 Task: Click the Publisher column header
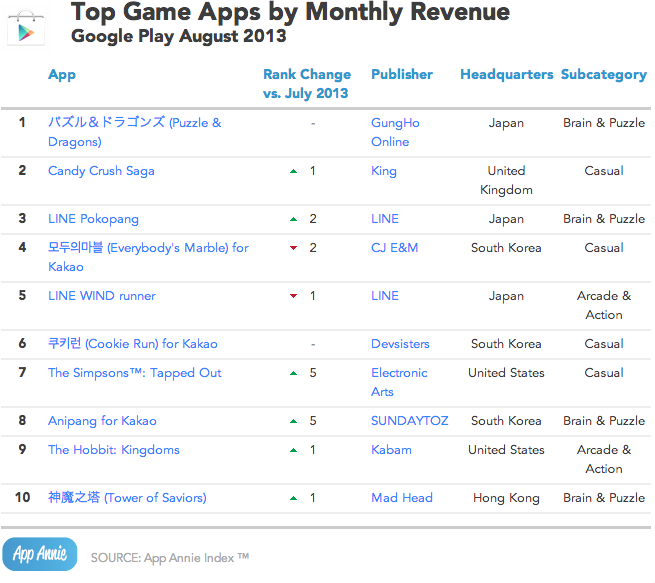coord(402,74)
